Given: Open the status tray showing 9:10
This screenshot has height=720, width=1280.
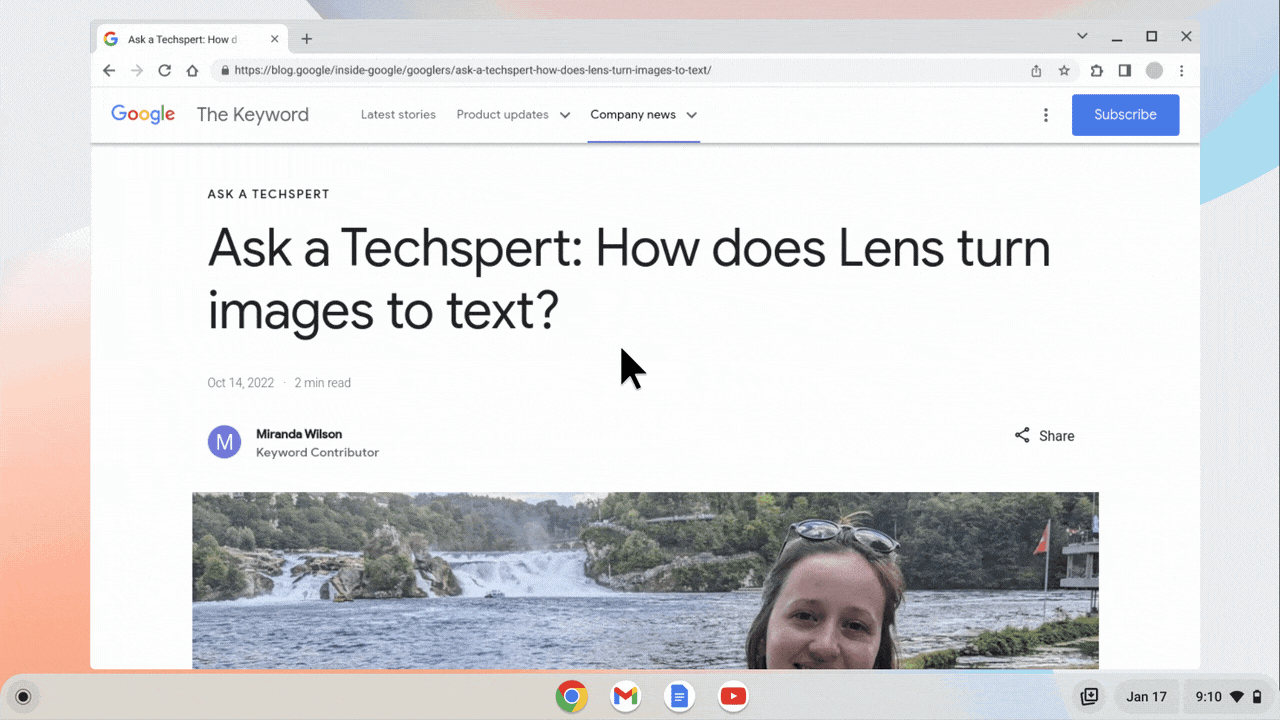Looking at the screenshot, I should [1227, 697].
